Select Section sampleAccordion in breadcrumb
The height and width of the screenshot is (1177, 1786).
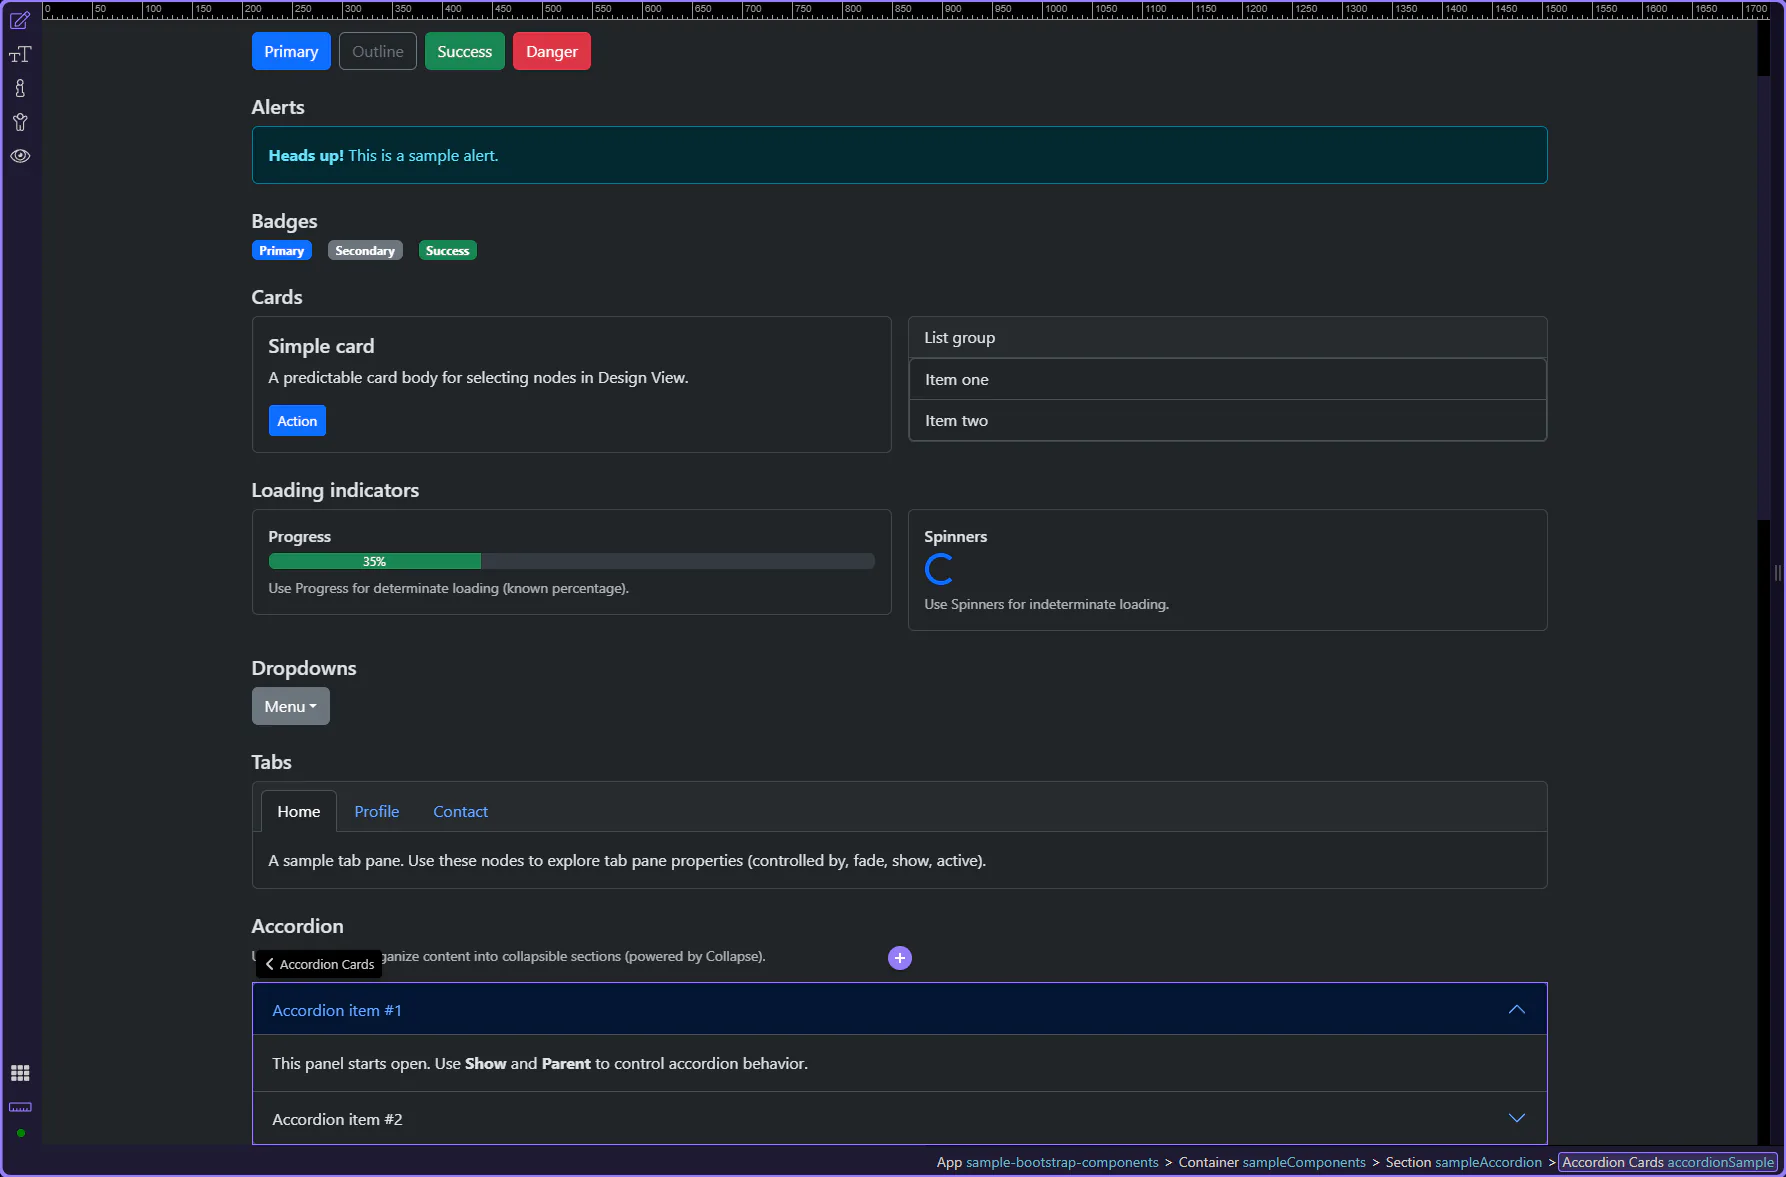(1463, 1162)
